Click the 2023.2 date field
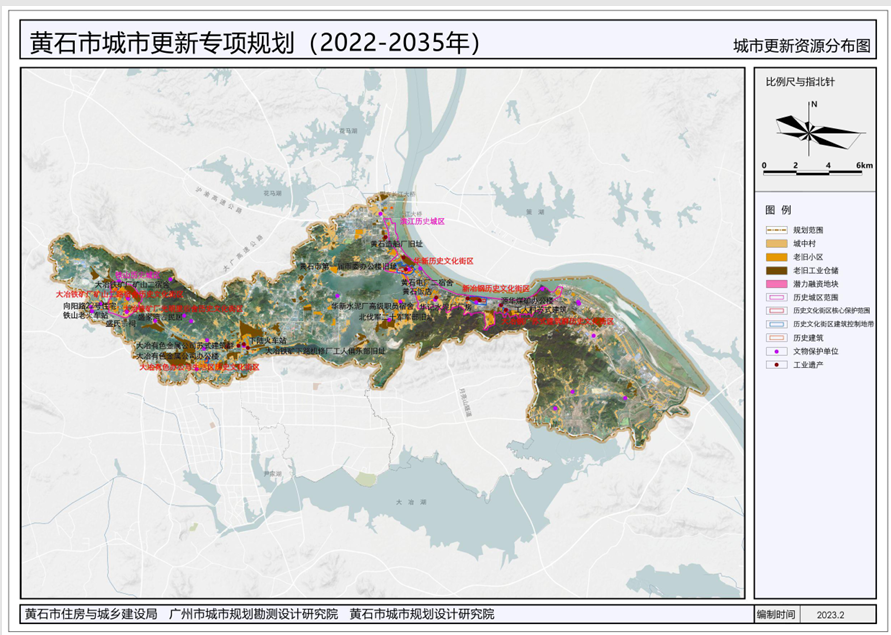The image size is (891, 635). (830, 615)
